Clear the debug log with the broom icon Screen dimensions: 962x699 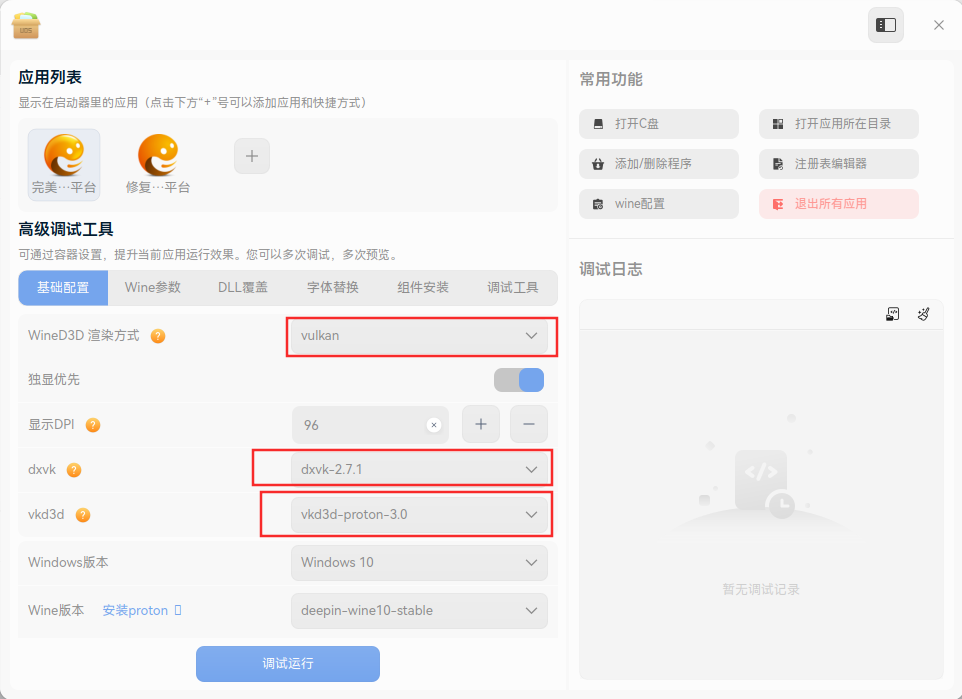(x=923, y=314)
